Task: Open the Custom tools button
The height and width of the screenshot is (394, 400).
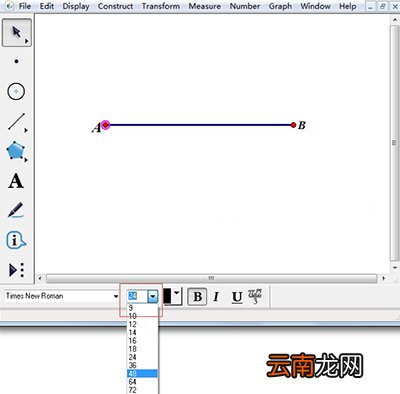Action: pyautogui.click(x=16, y=270)
